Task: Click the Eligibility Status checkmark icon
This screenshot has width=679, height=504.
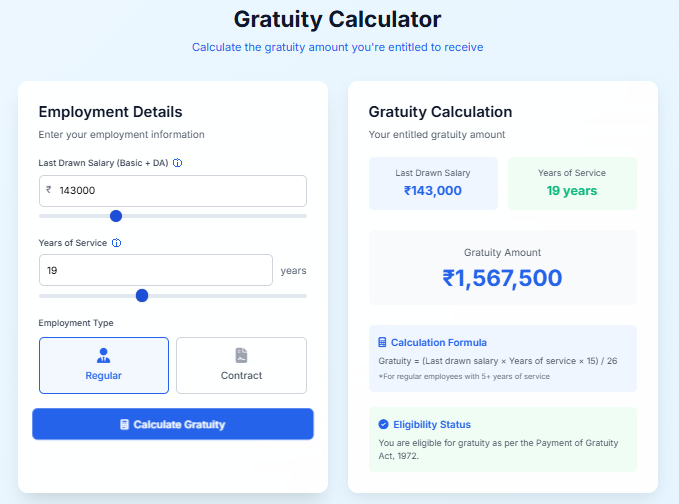Action: click(383, 424)
